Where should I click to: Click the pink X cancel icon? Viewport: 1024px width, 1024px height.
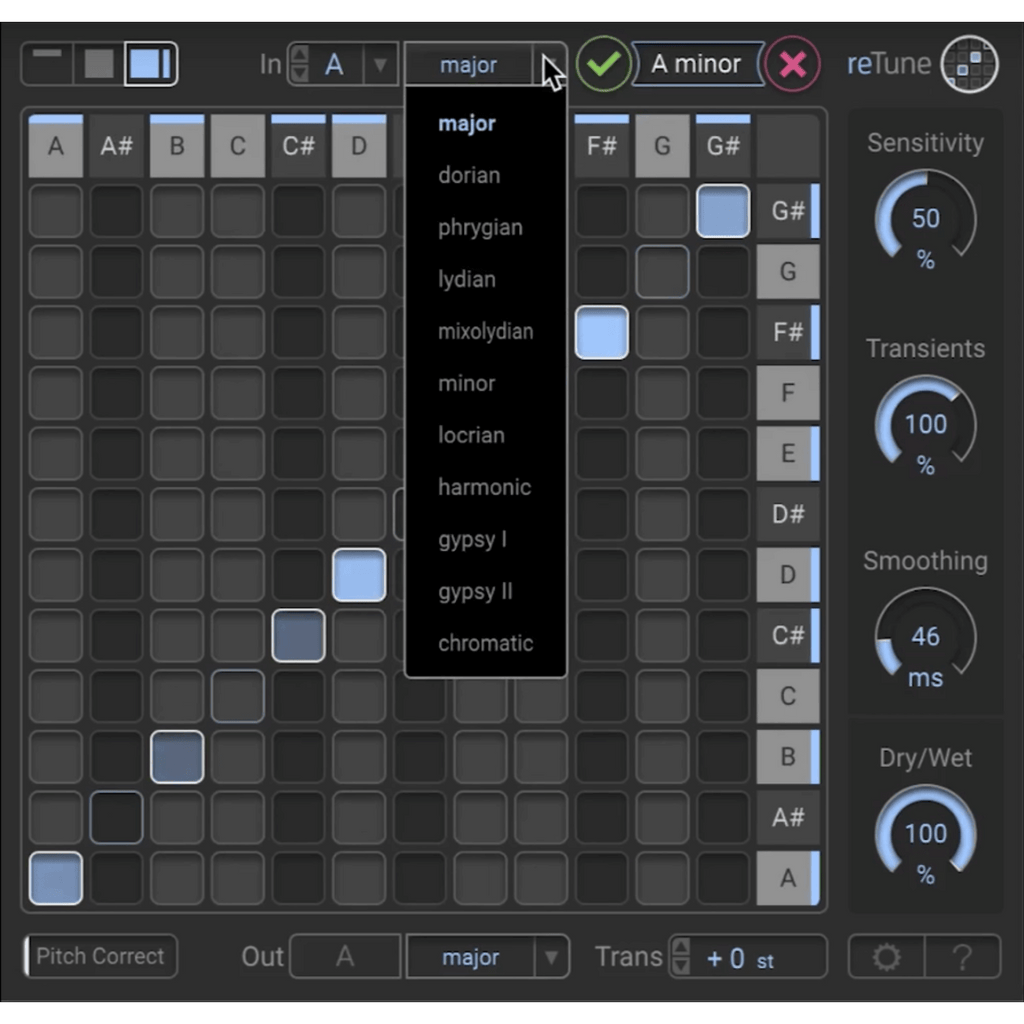pyautogui.click(x=792, y=64)
